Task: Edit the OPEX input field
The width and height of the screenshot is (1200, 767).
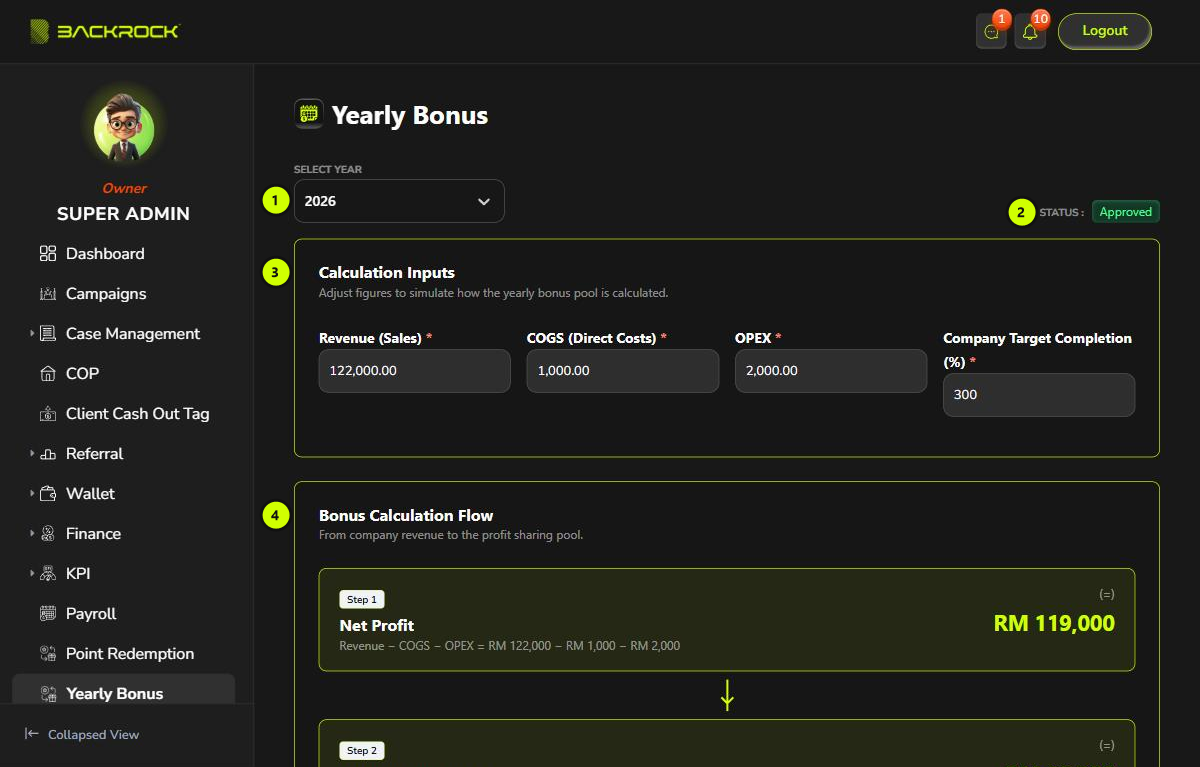Action: point(831,371)
